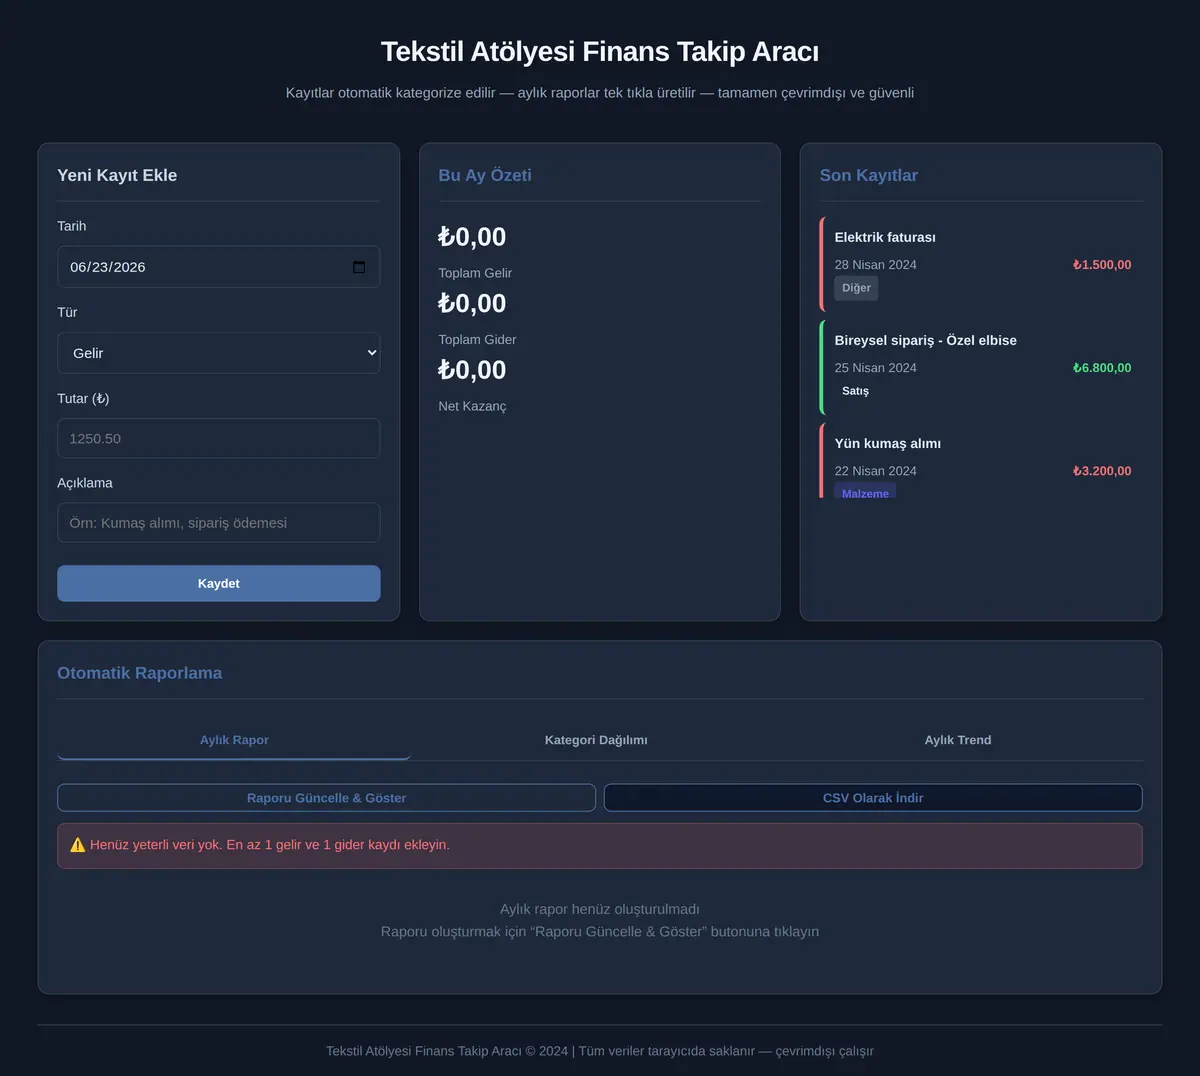Open the calendar picker icon in Tarih field

[359, 267]
